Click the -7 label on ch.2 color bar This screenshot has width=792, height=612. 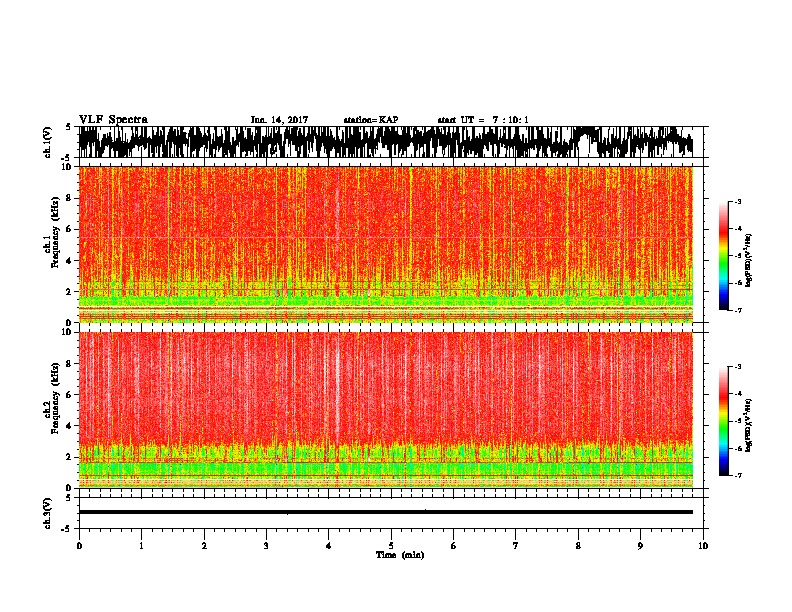coord(738,475)
